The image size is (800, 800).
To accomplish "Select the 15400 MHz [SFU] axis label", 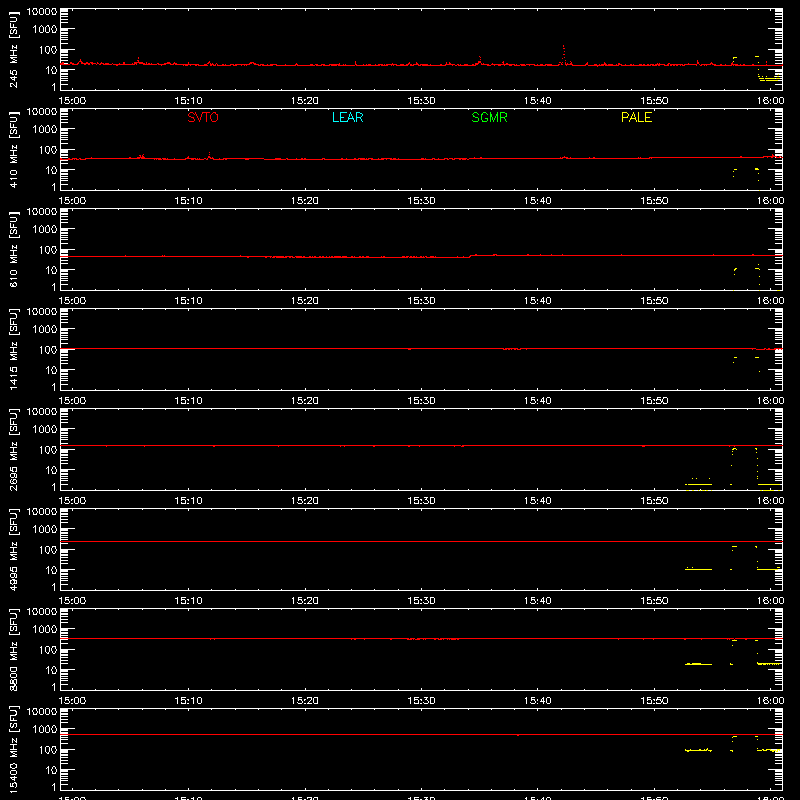I will click(13, 749).
